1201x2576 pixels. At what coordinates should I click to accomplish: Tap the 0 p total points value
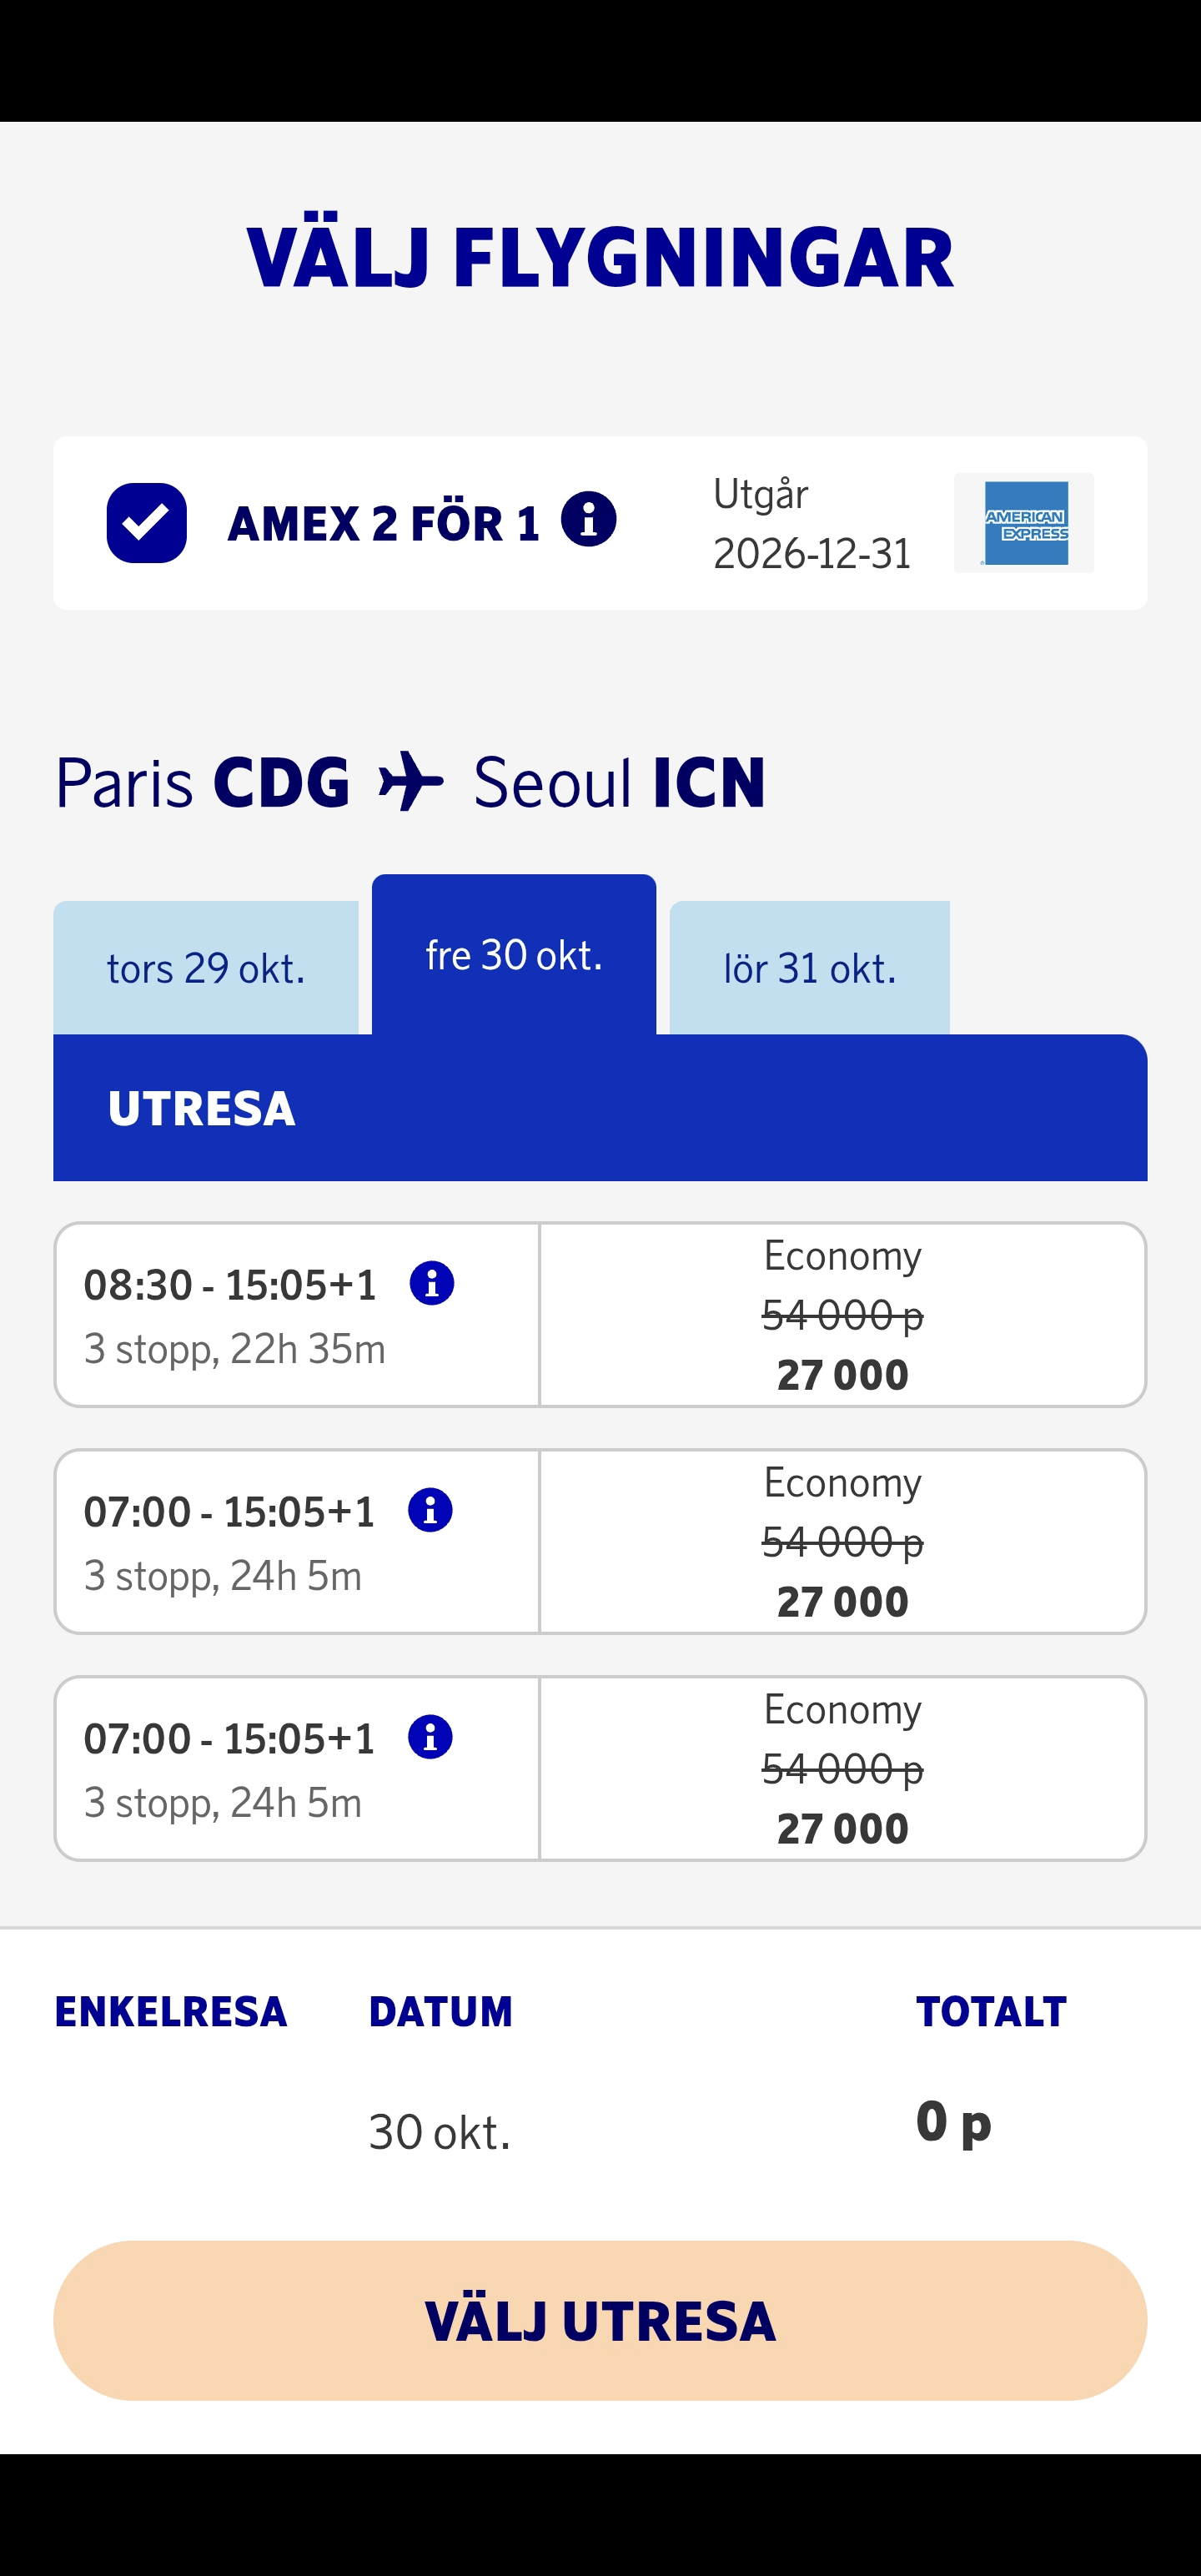click(953, 2122)
